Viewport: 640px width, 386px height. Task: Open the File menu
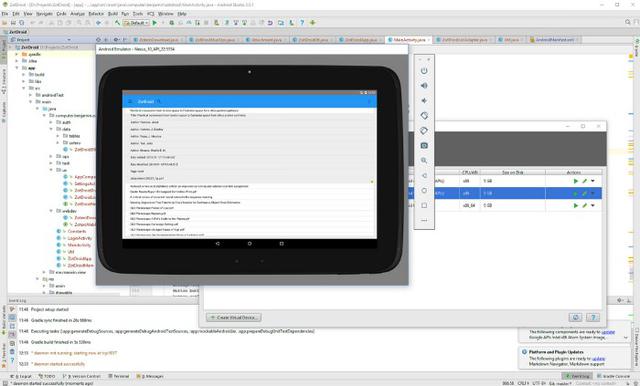(5, 14)
